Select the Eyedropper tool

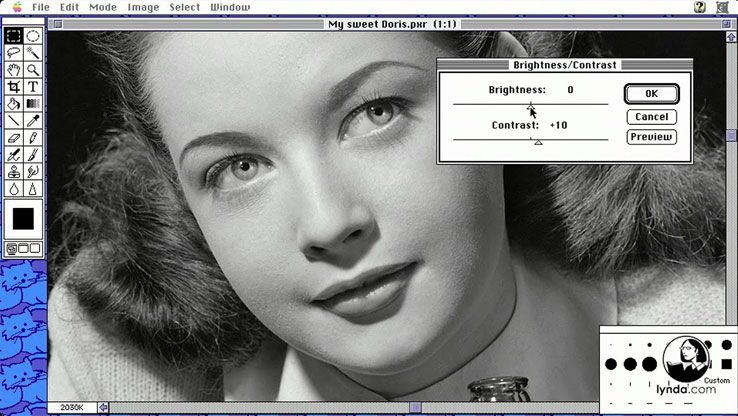point(34,121)
